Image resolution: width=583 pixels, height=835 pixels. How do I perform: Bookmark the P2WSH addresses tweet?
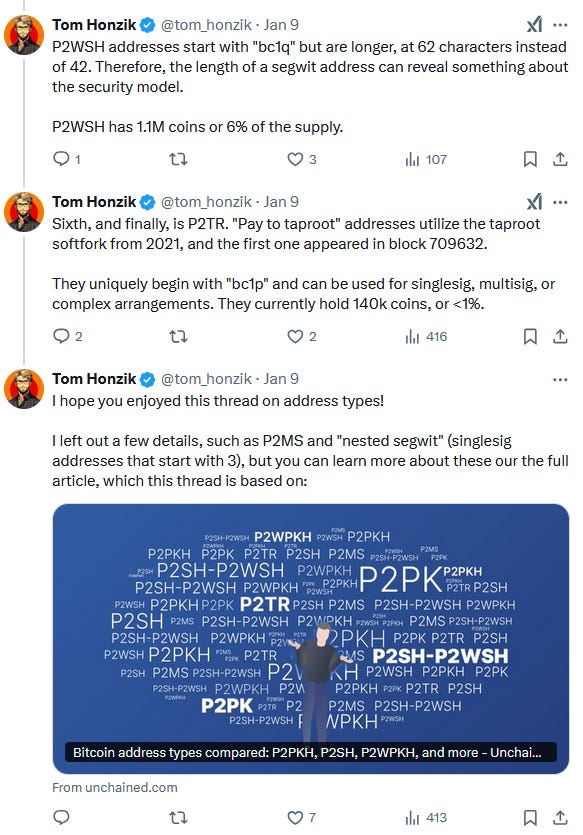(x=530, y=159)
